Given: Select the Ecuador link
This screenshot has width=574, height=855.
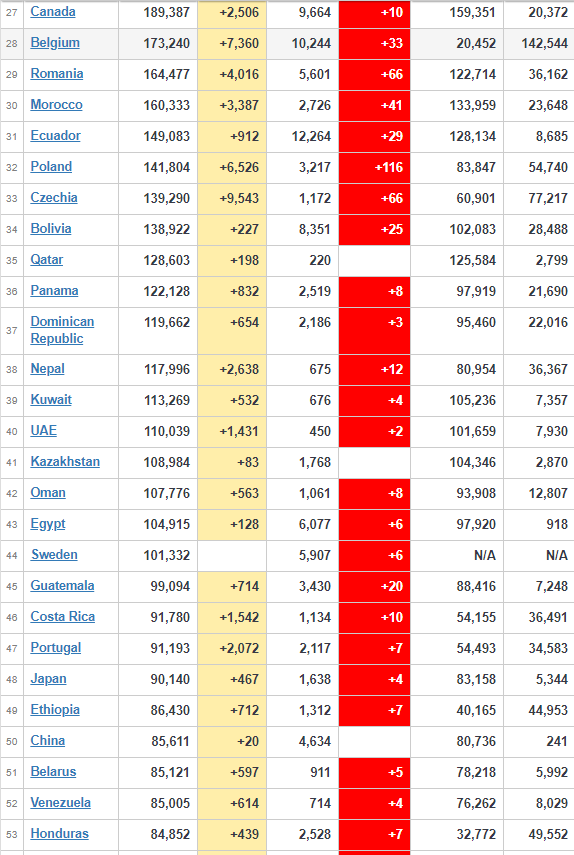Looking at the screenshot, I should (56, 136).
